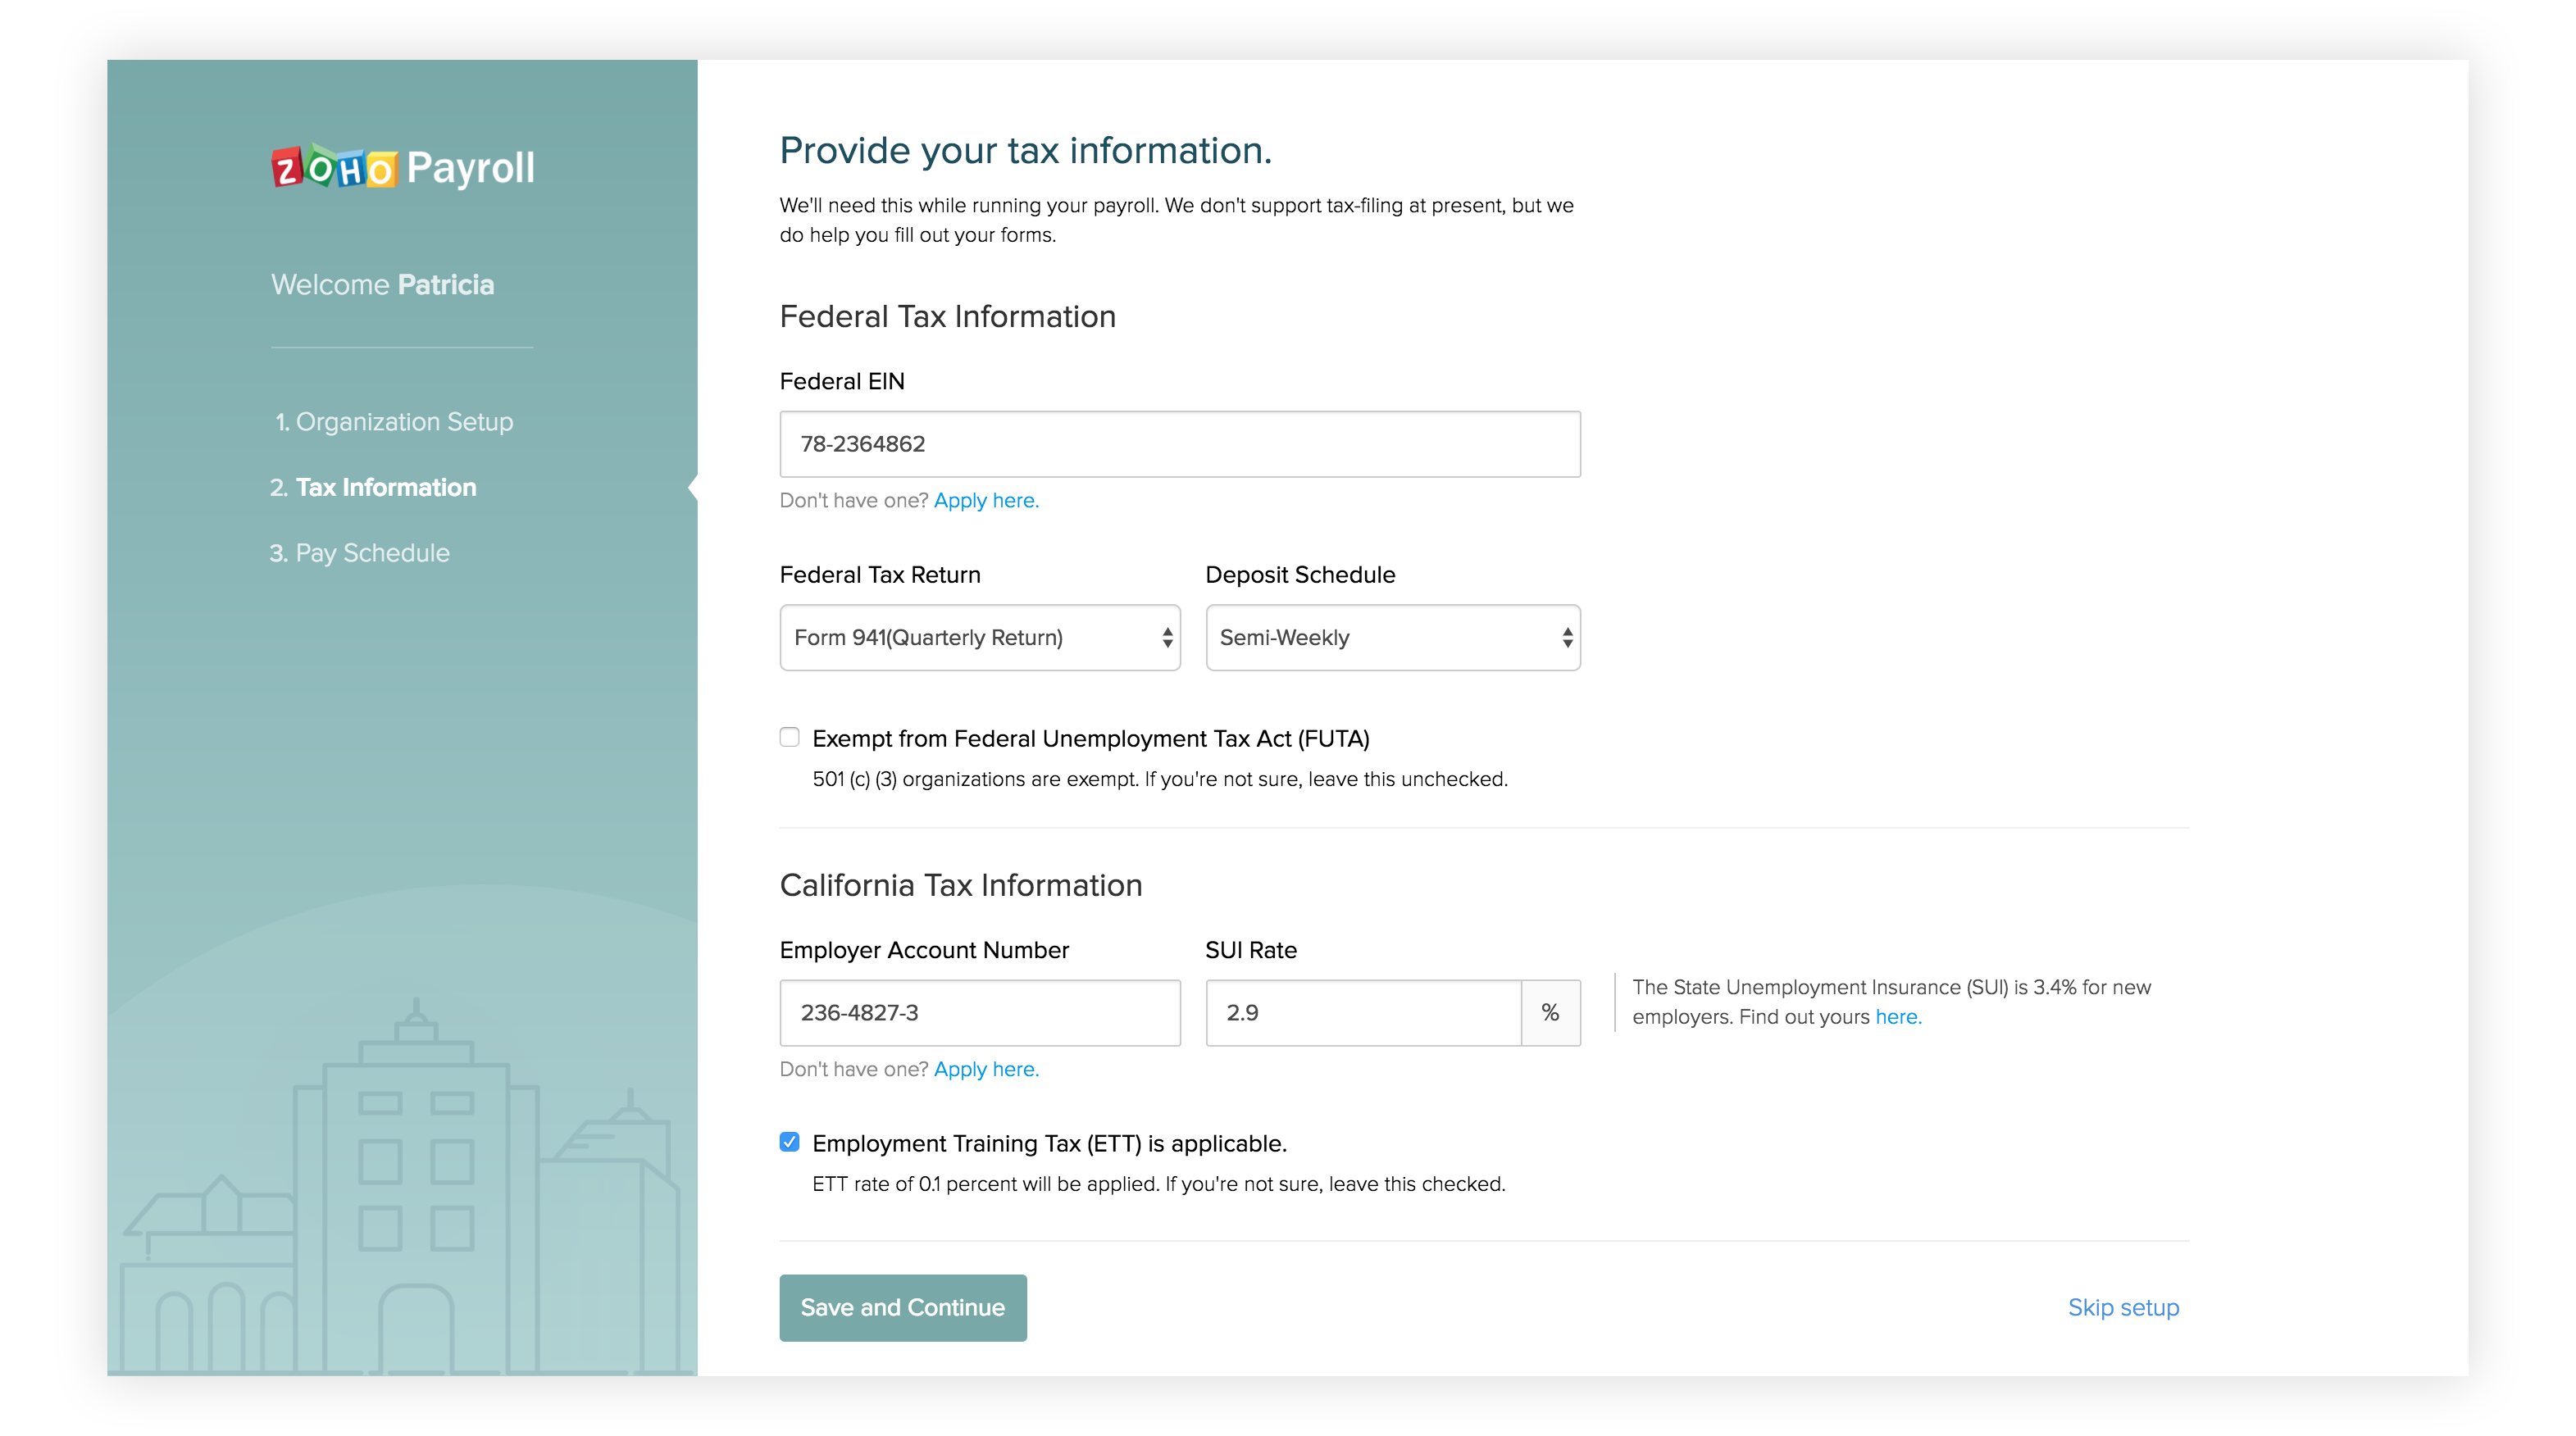Image resolution: width=2576 pixels, height=1436 pixels.
Task: Click the Save and Continue button
Action: (902, 1307)
